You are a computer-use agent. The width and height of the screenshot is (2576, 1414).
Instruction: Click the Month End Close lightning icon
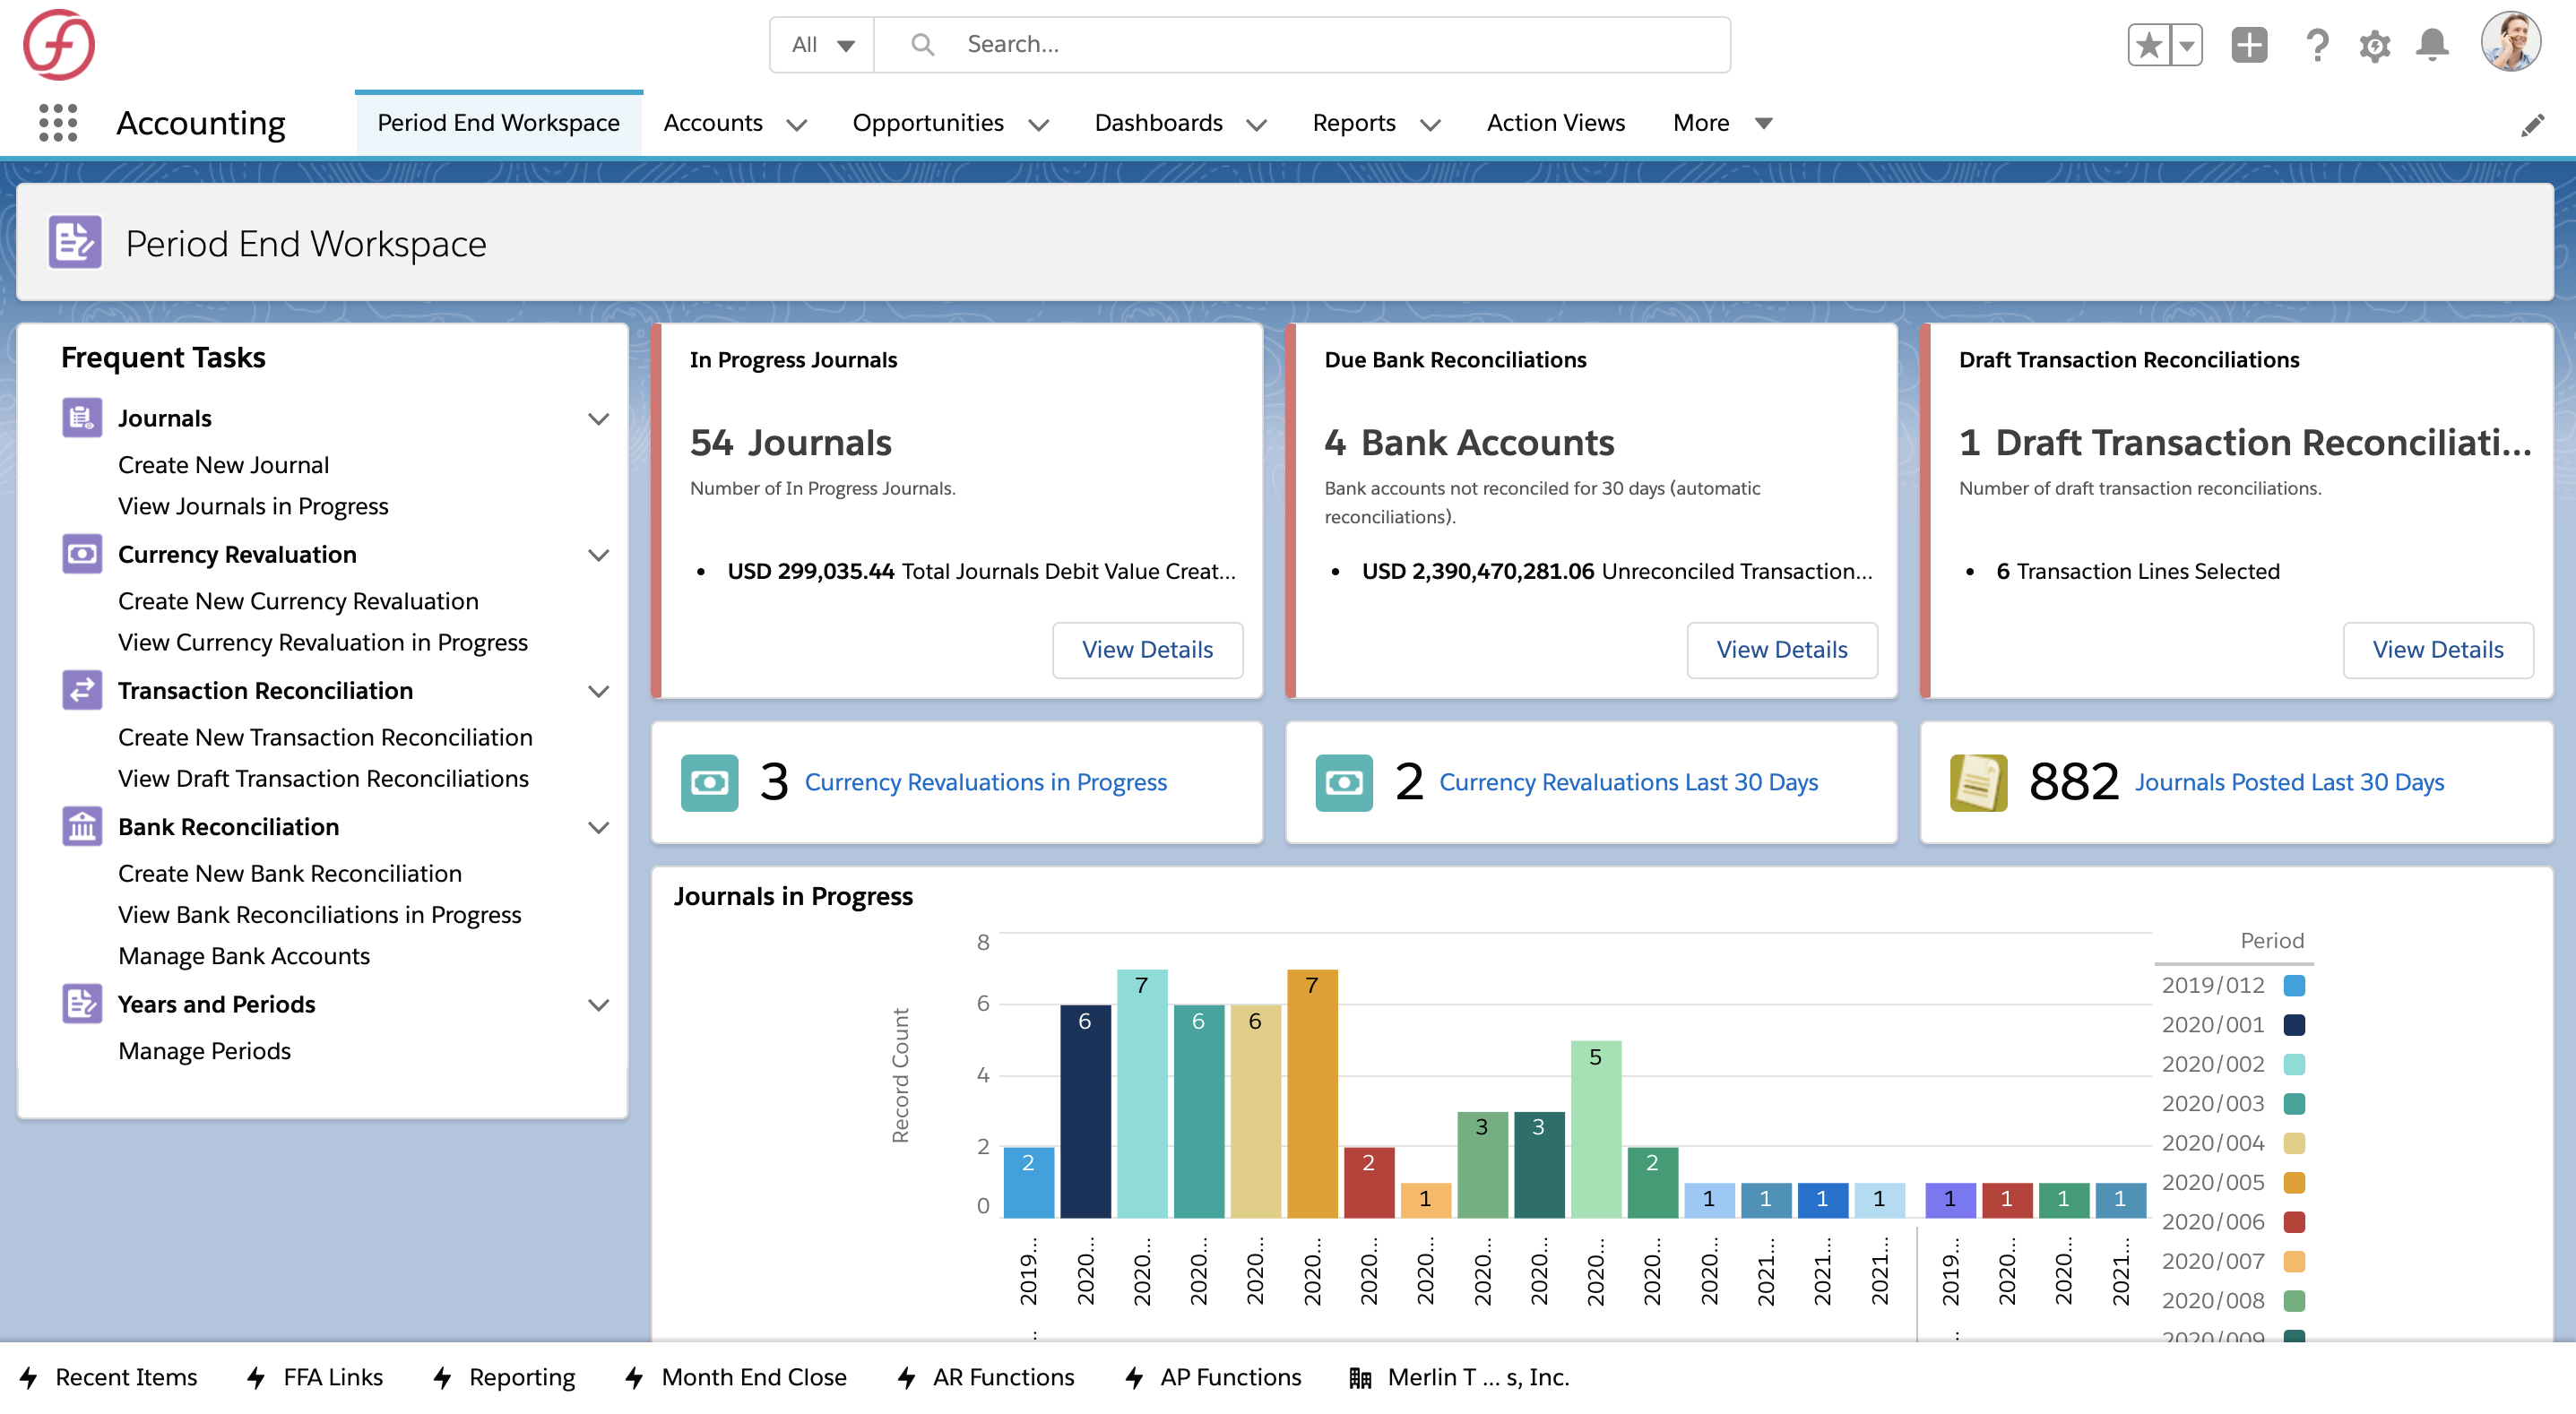[635, 1378]
